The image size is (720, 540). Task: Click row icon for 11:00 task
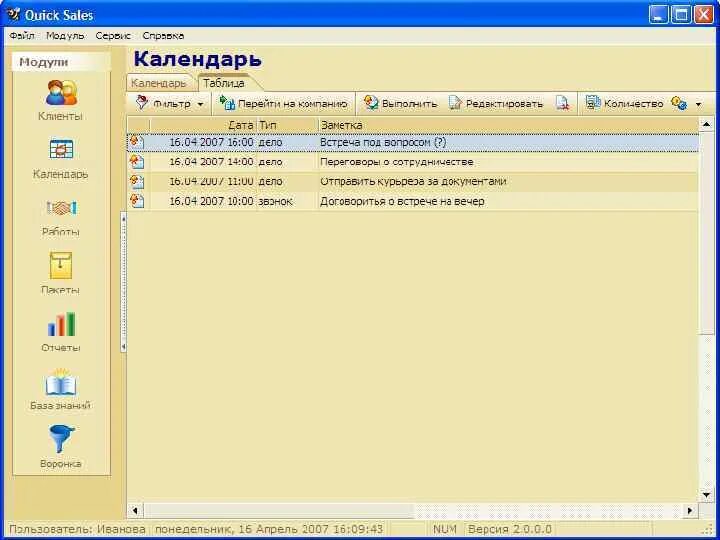137,181
